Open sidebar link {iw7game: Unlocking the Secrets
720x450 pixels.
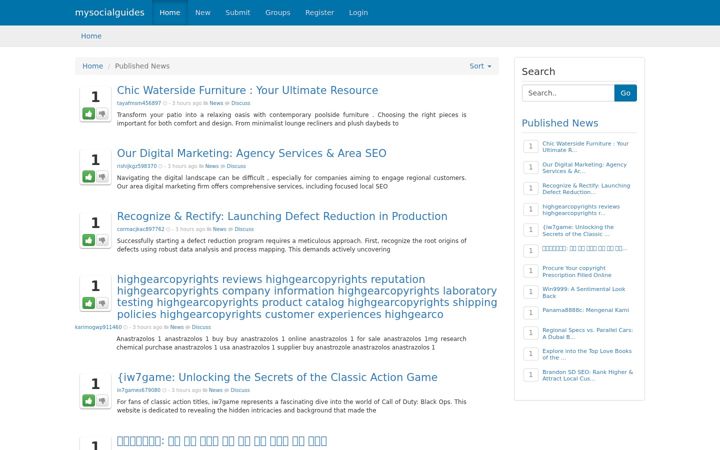coord(578,231)
